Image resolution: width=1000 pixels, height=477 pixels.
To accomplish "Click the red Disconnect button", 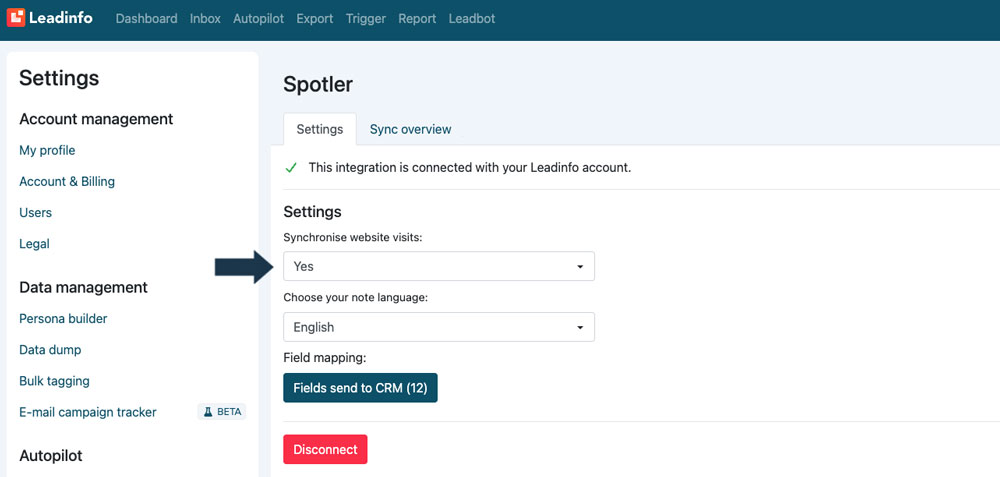I will 325,449.
